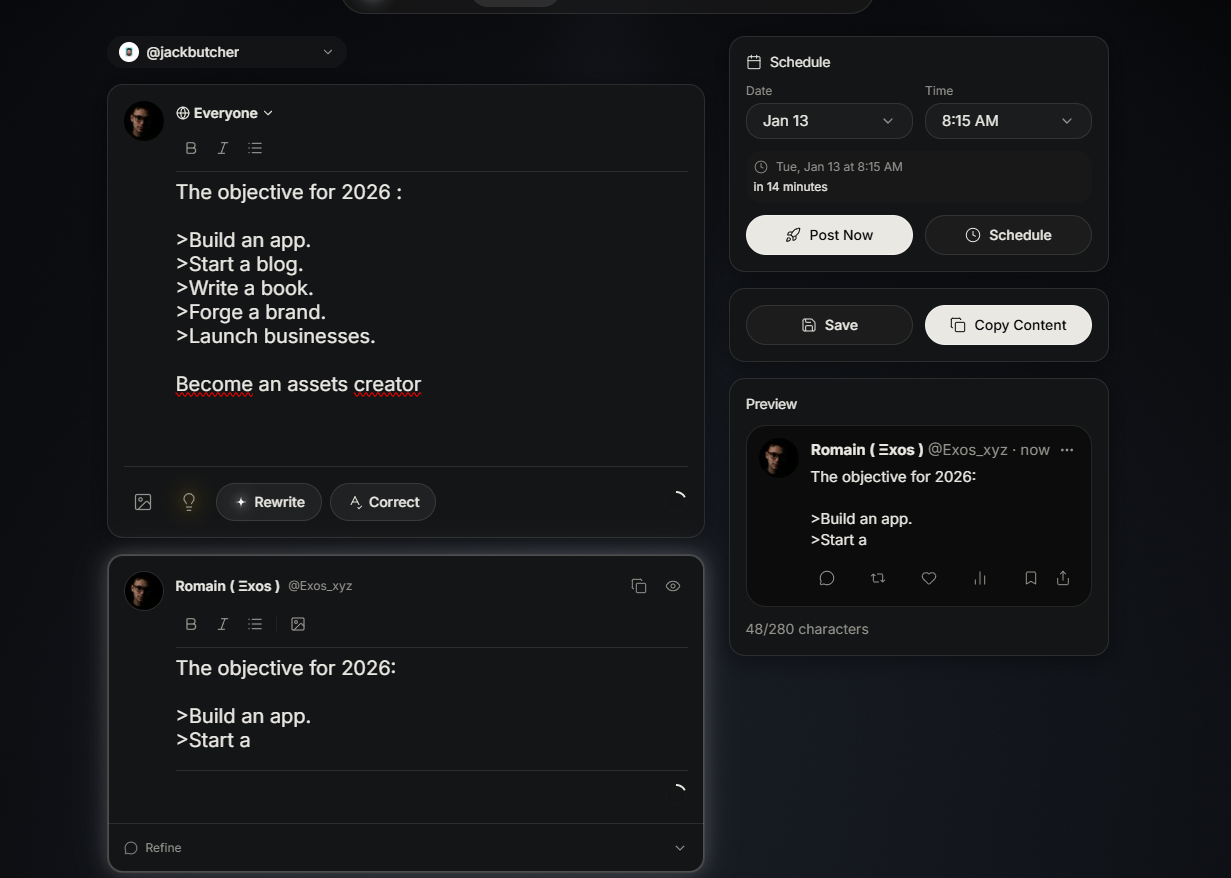Apply italic formatting in the reply editor
The image size is (1231, 878).
pos(222,623)
